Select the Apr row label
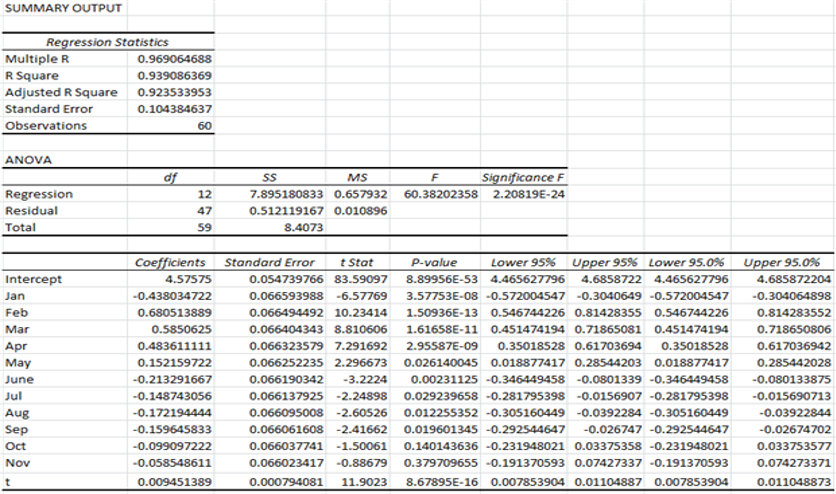 click(x=15, y=346)
